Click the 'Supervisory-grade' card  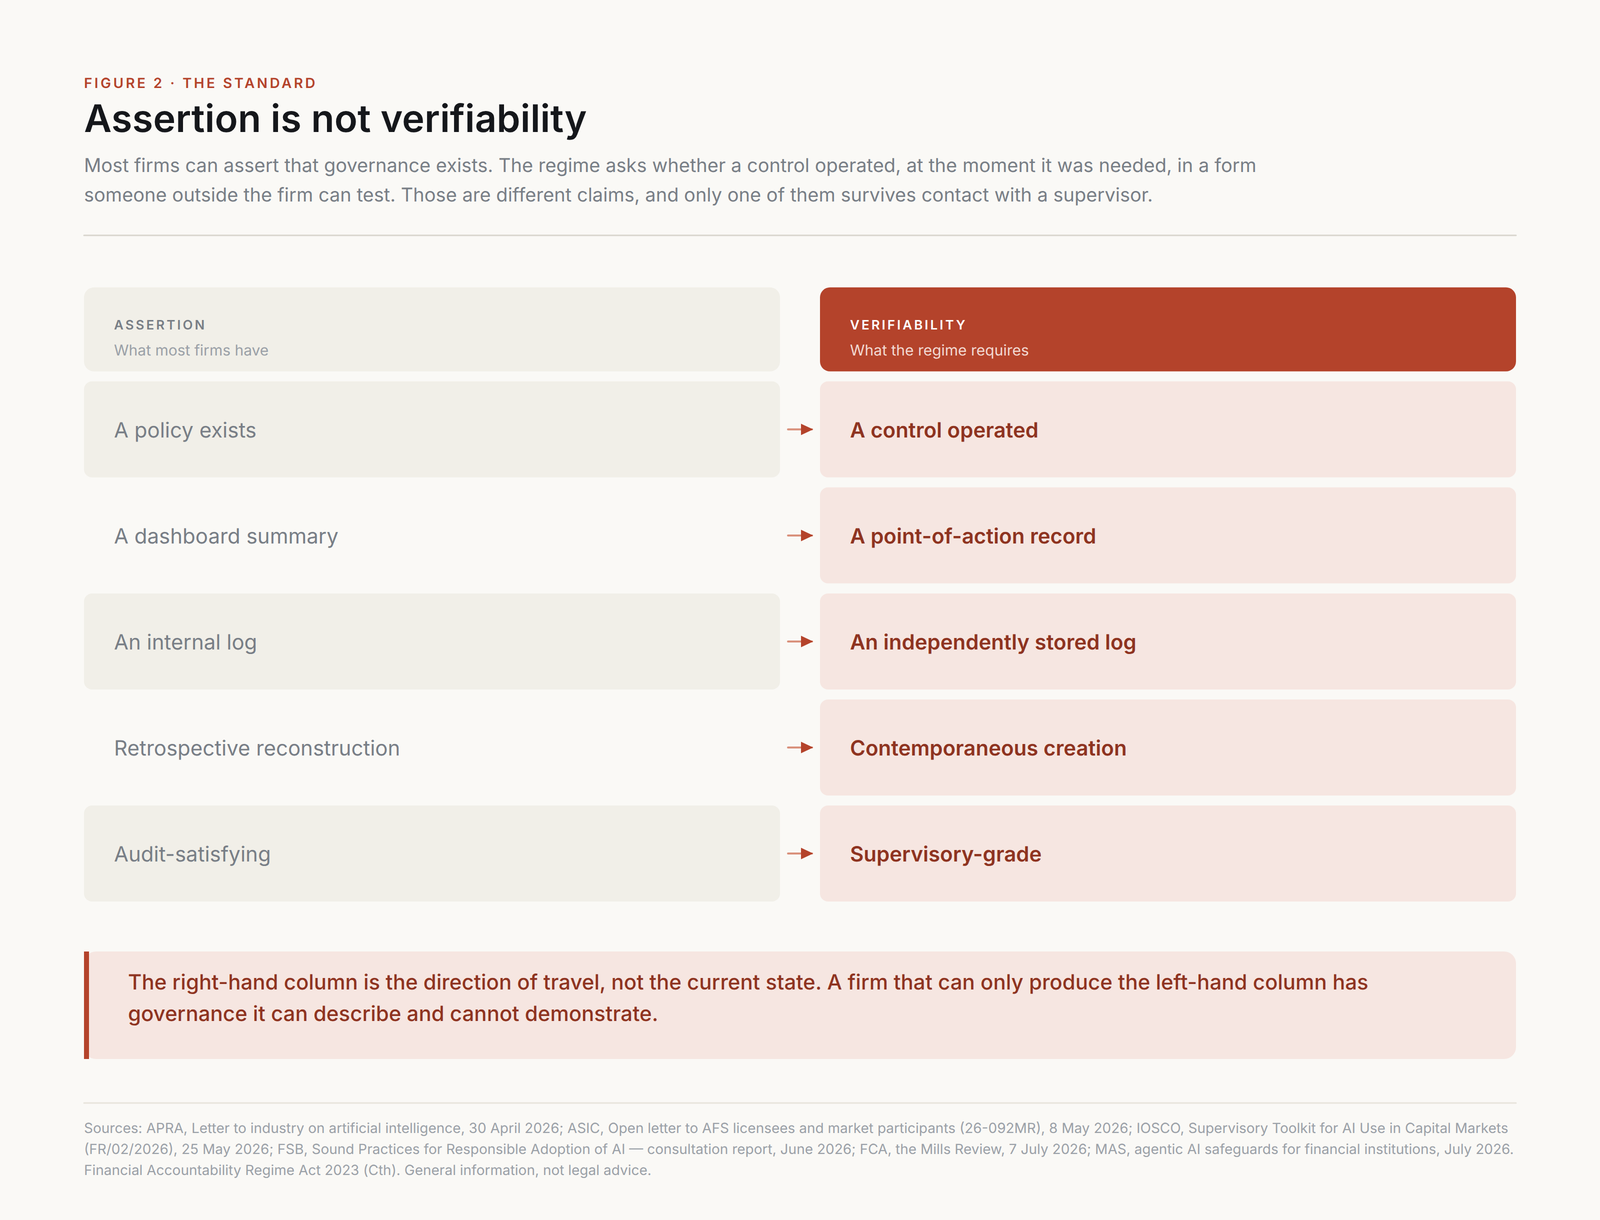[x=1168, y=854]
